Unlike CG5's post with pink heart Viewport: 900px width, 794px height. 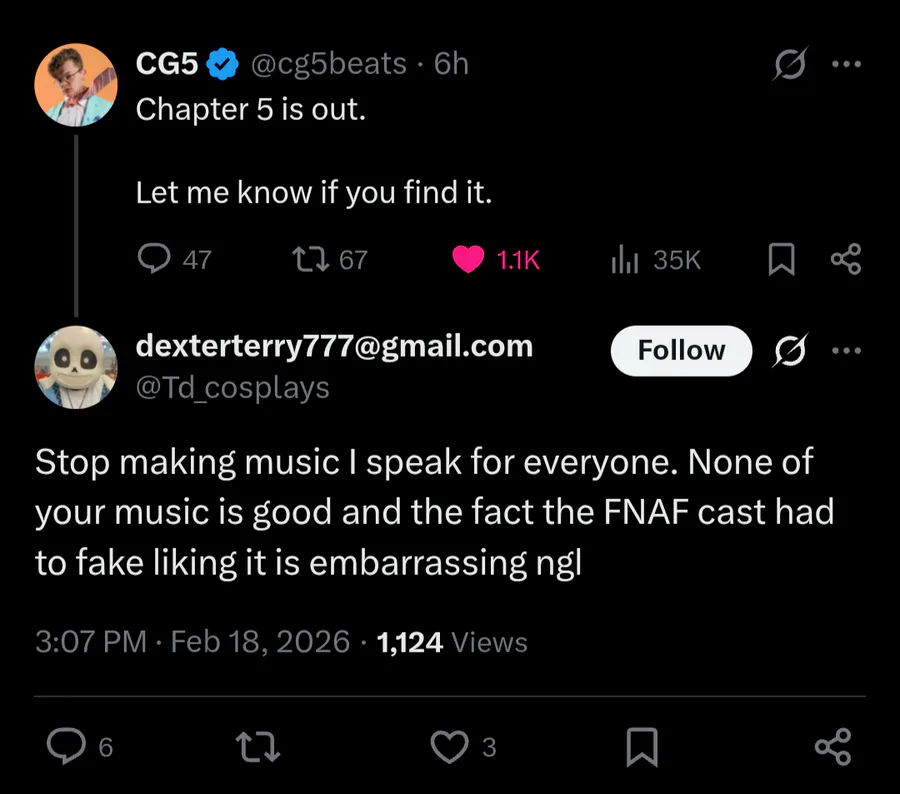click(x=467, y=260)
